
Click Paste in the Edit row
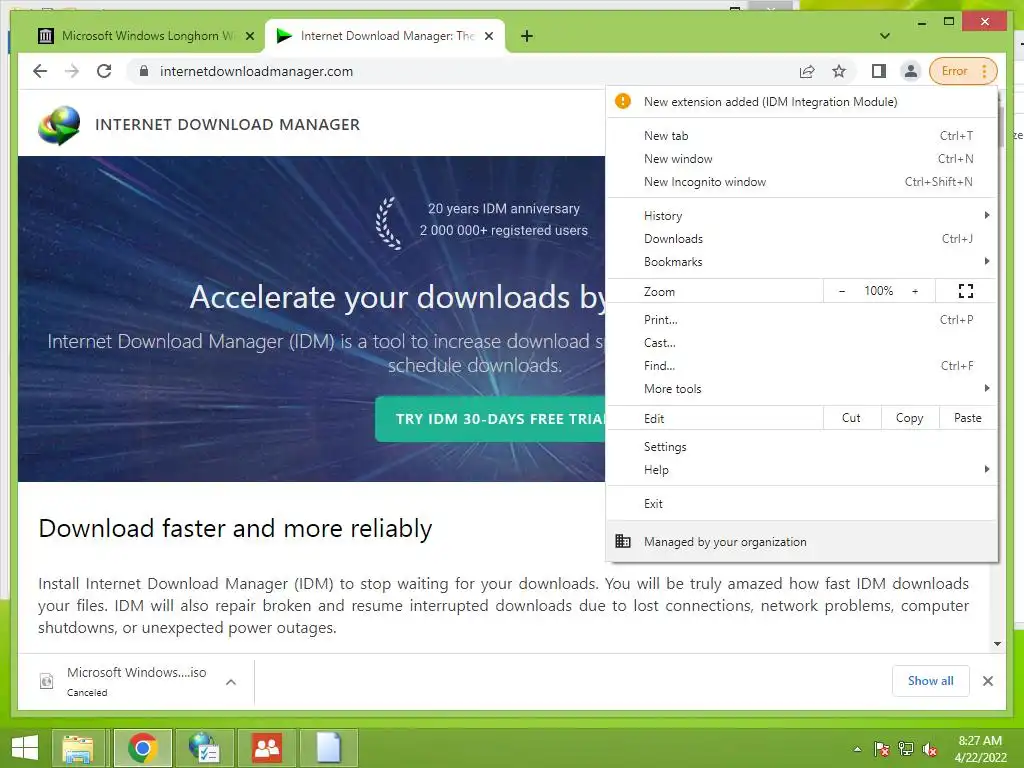click(968, 418)
